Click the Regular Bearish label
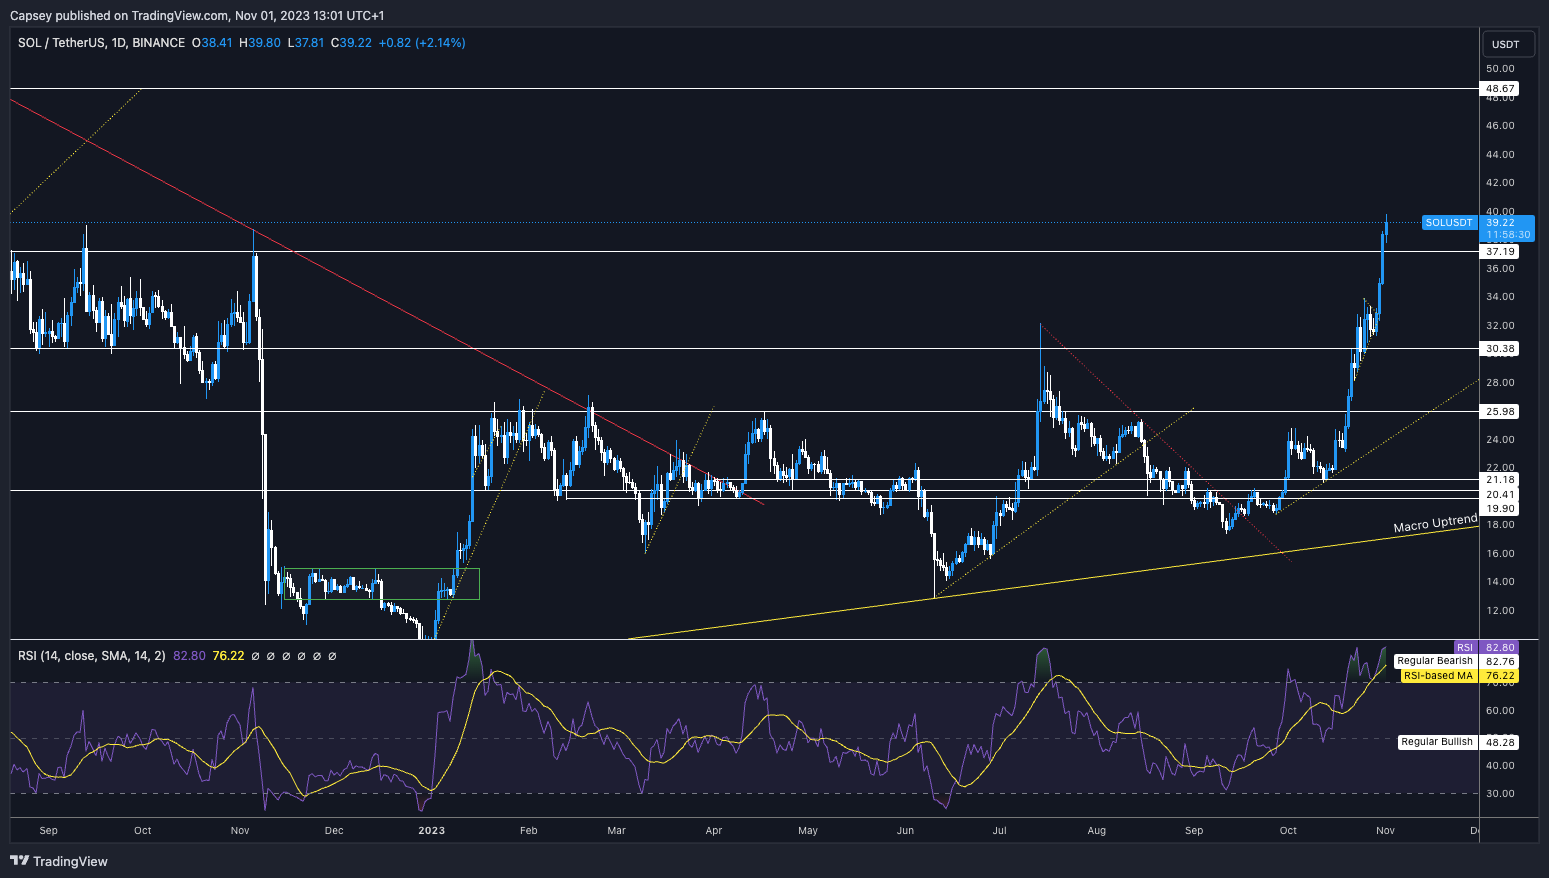Screen dimensions: 1549x878 pos(1437,661)
